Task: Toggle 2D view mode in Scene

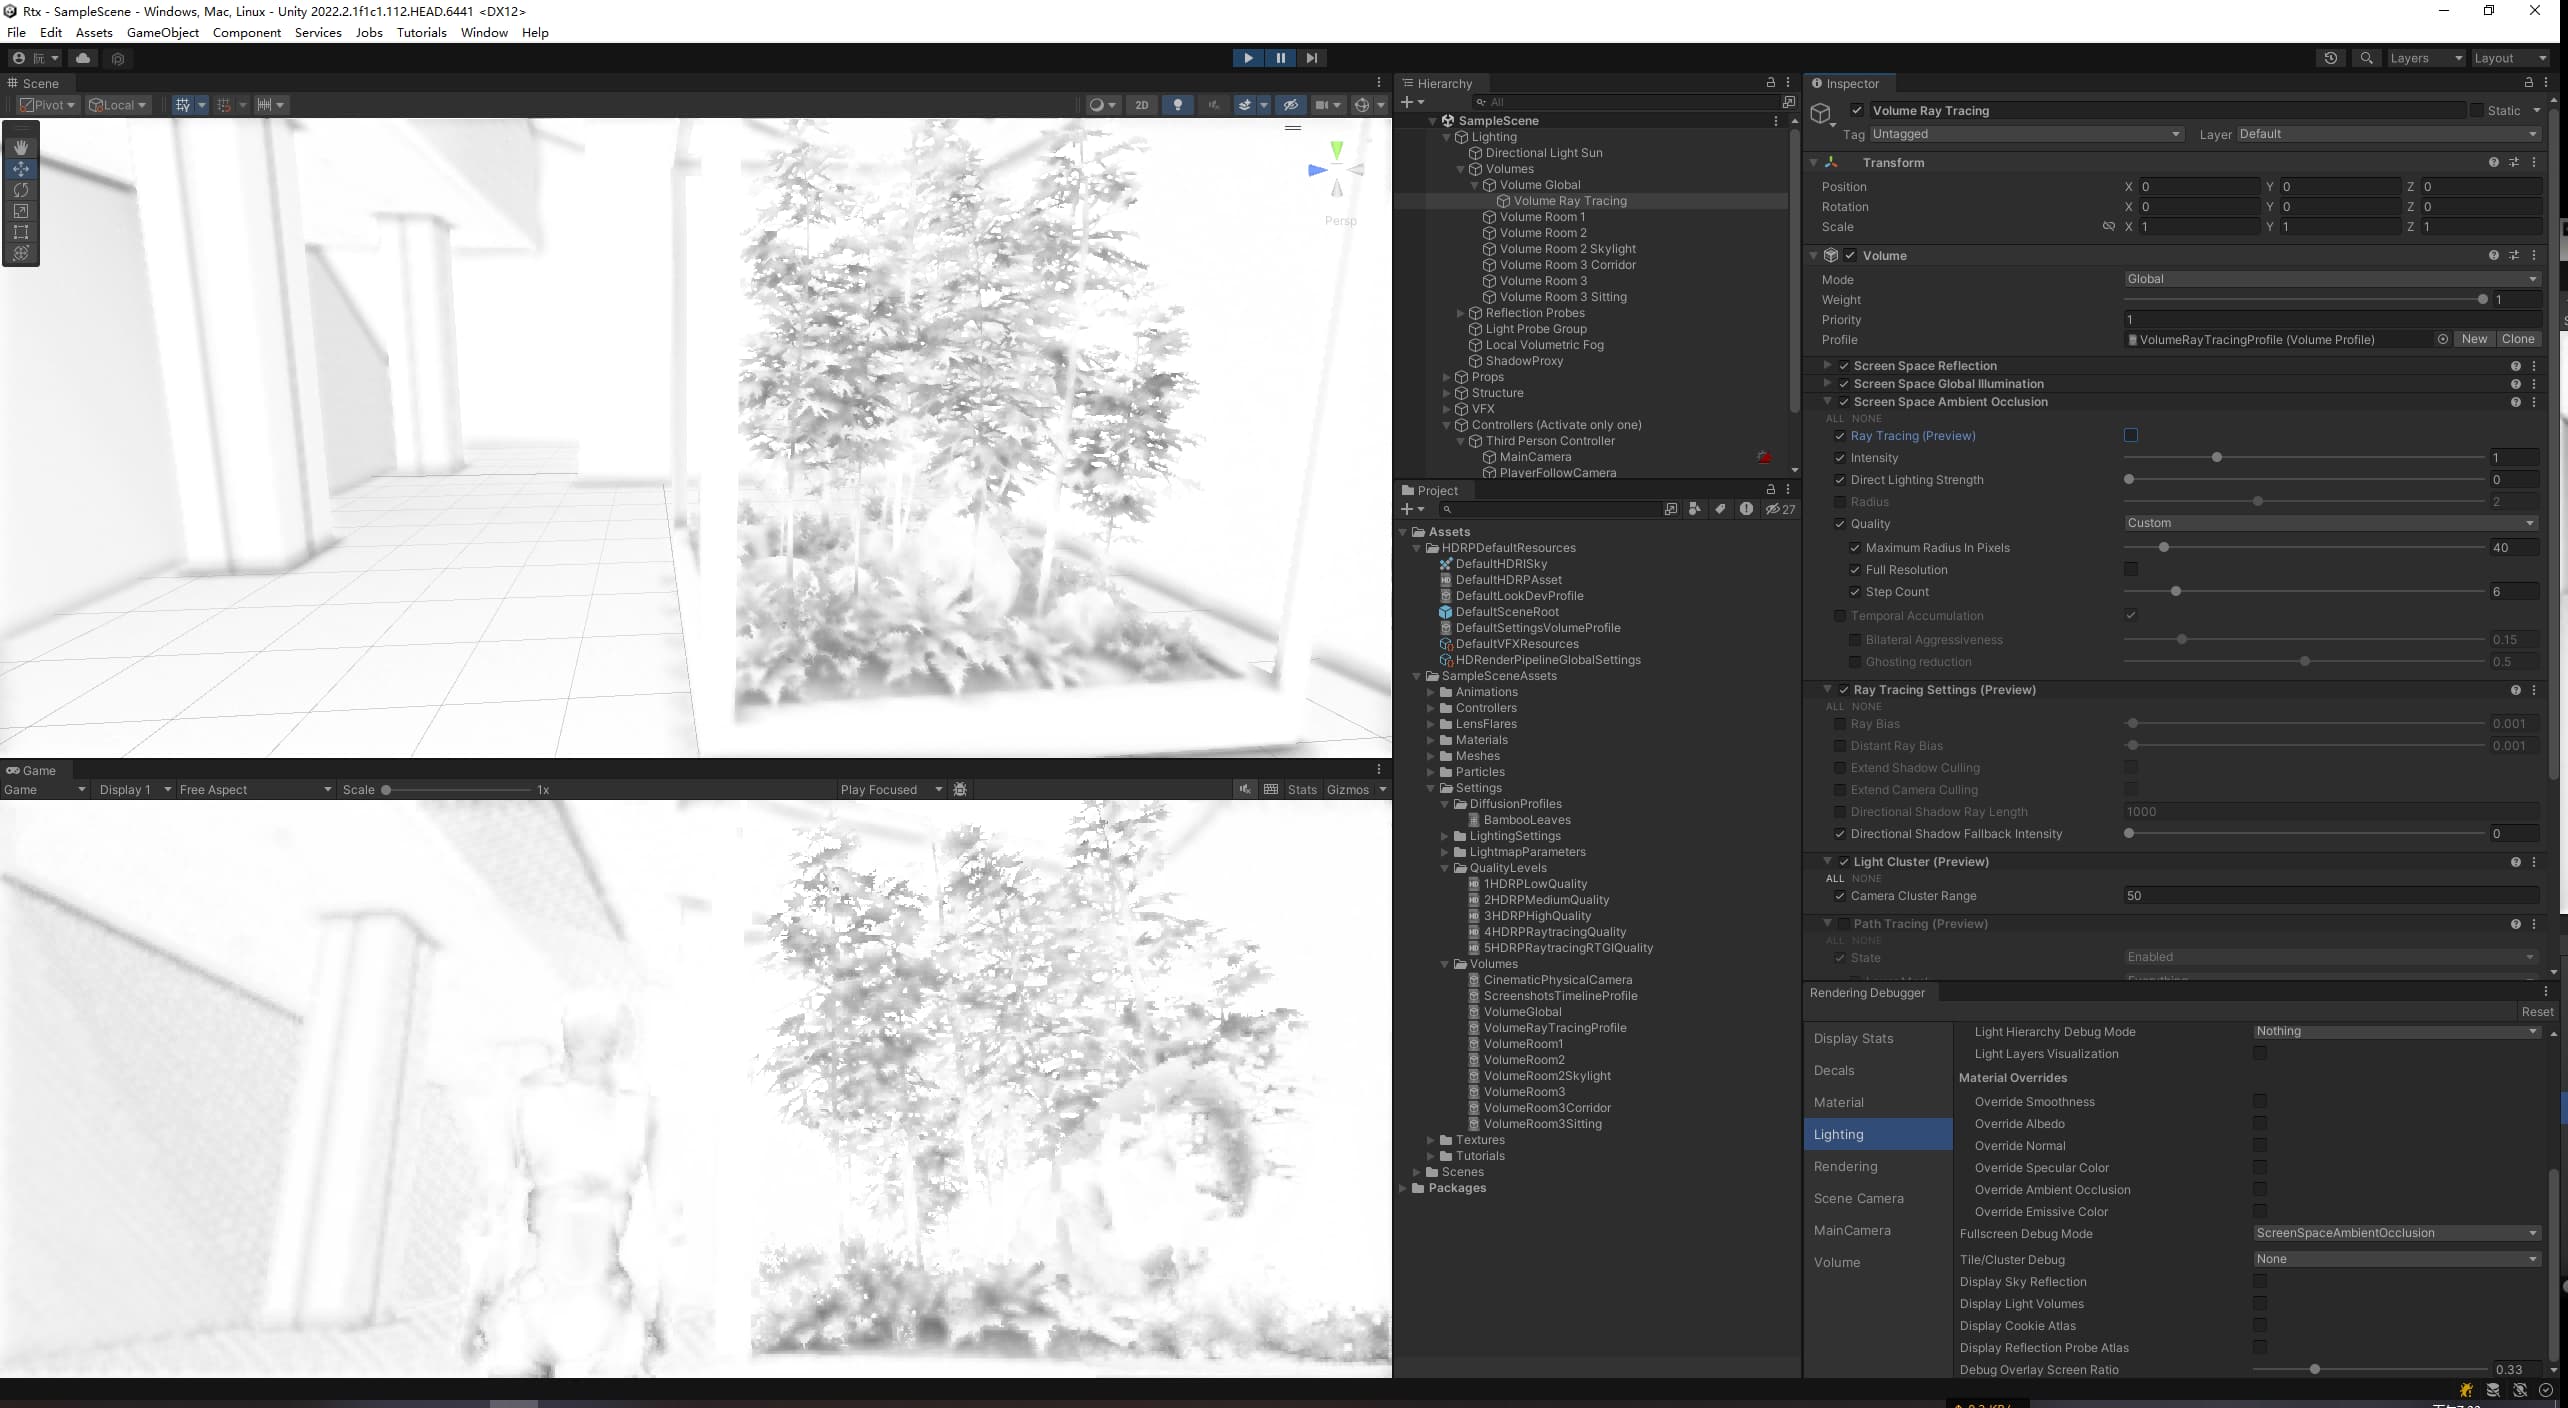Action: point(1141,104)
